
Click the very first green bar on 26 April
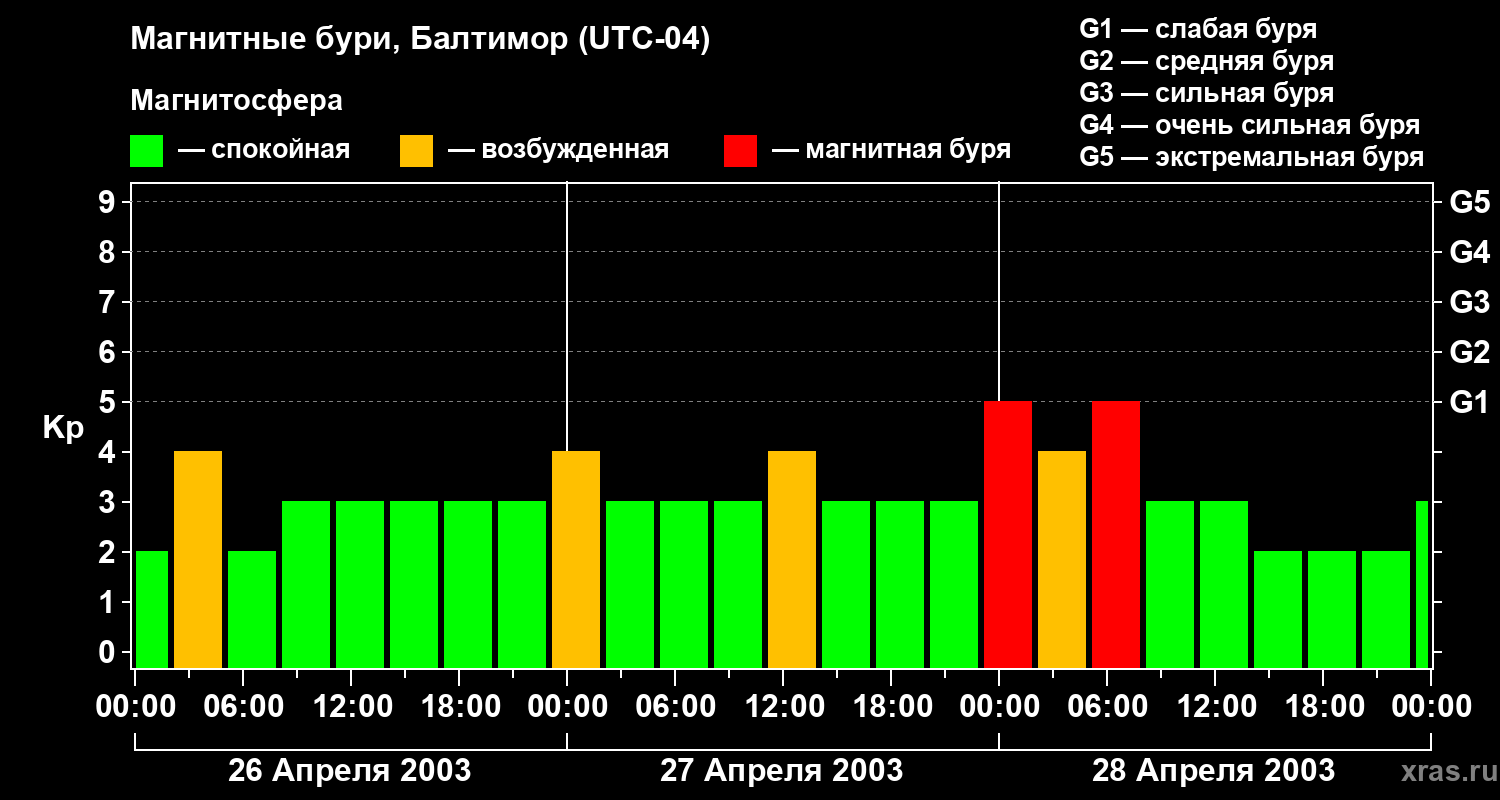[151, 609]
